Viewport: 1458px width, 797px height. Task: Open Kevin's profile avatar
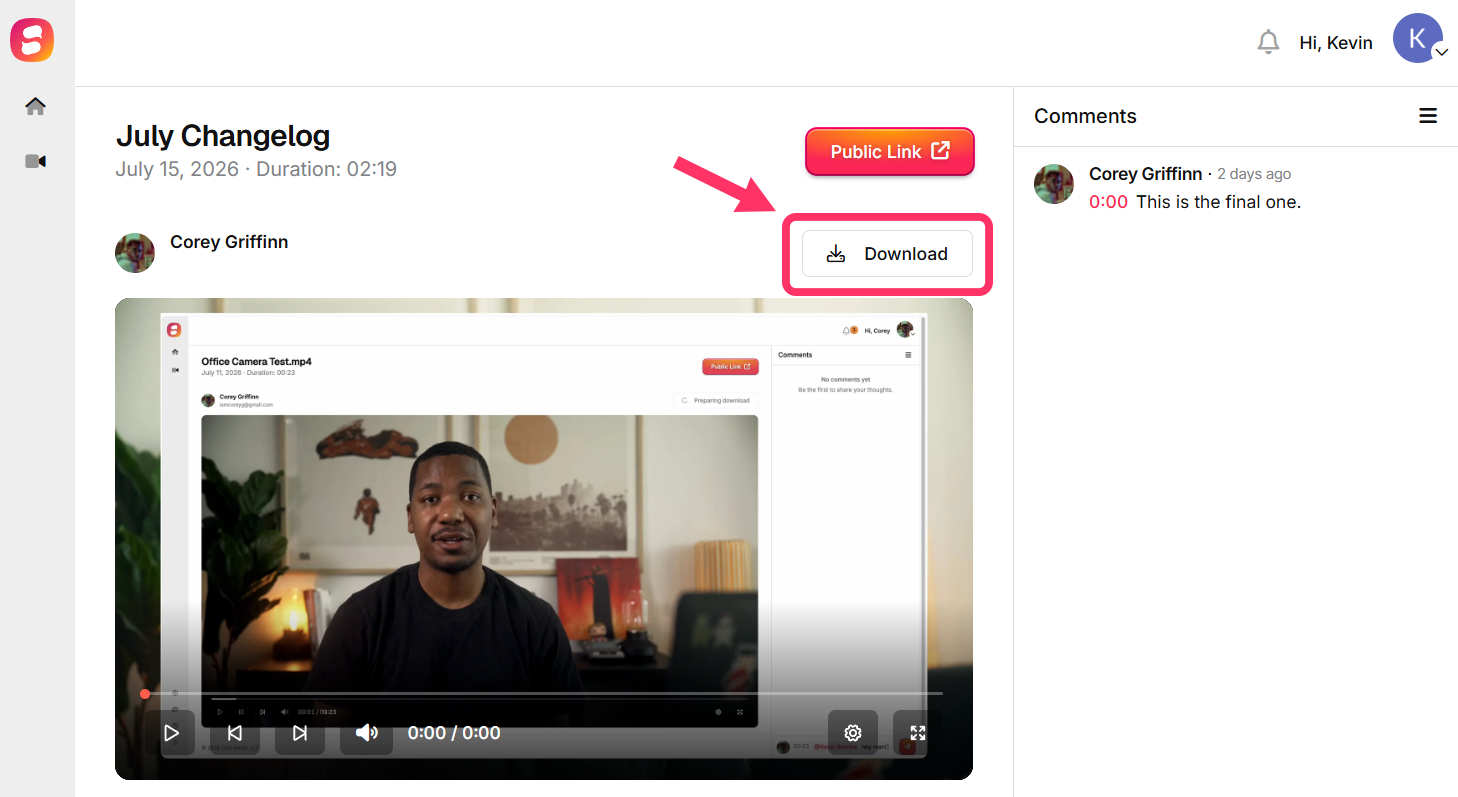point(1417,38)
